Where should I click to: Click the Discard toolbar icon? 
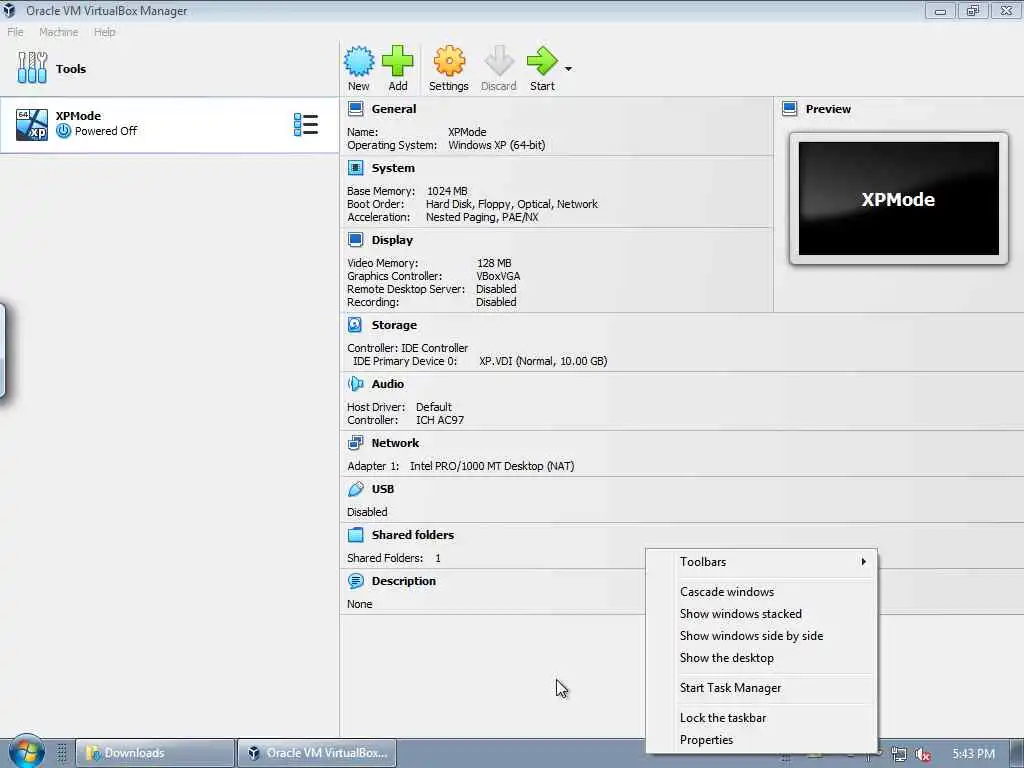pyautogui.click(x=499, y=61)
